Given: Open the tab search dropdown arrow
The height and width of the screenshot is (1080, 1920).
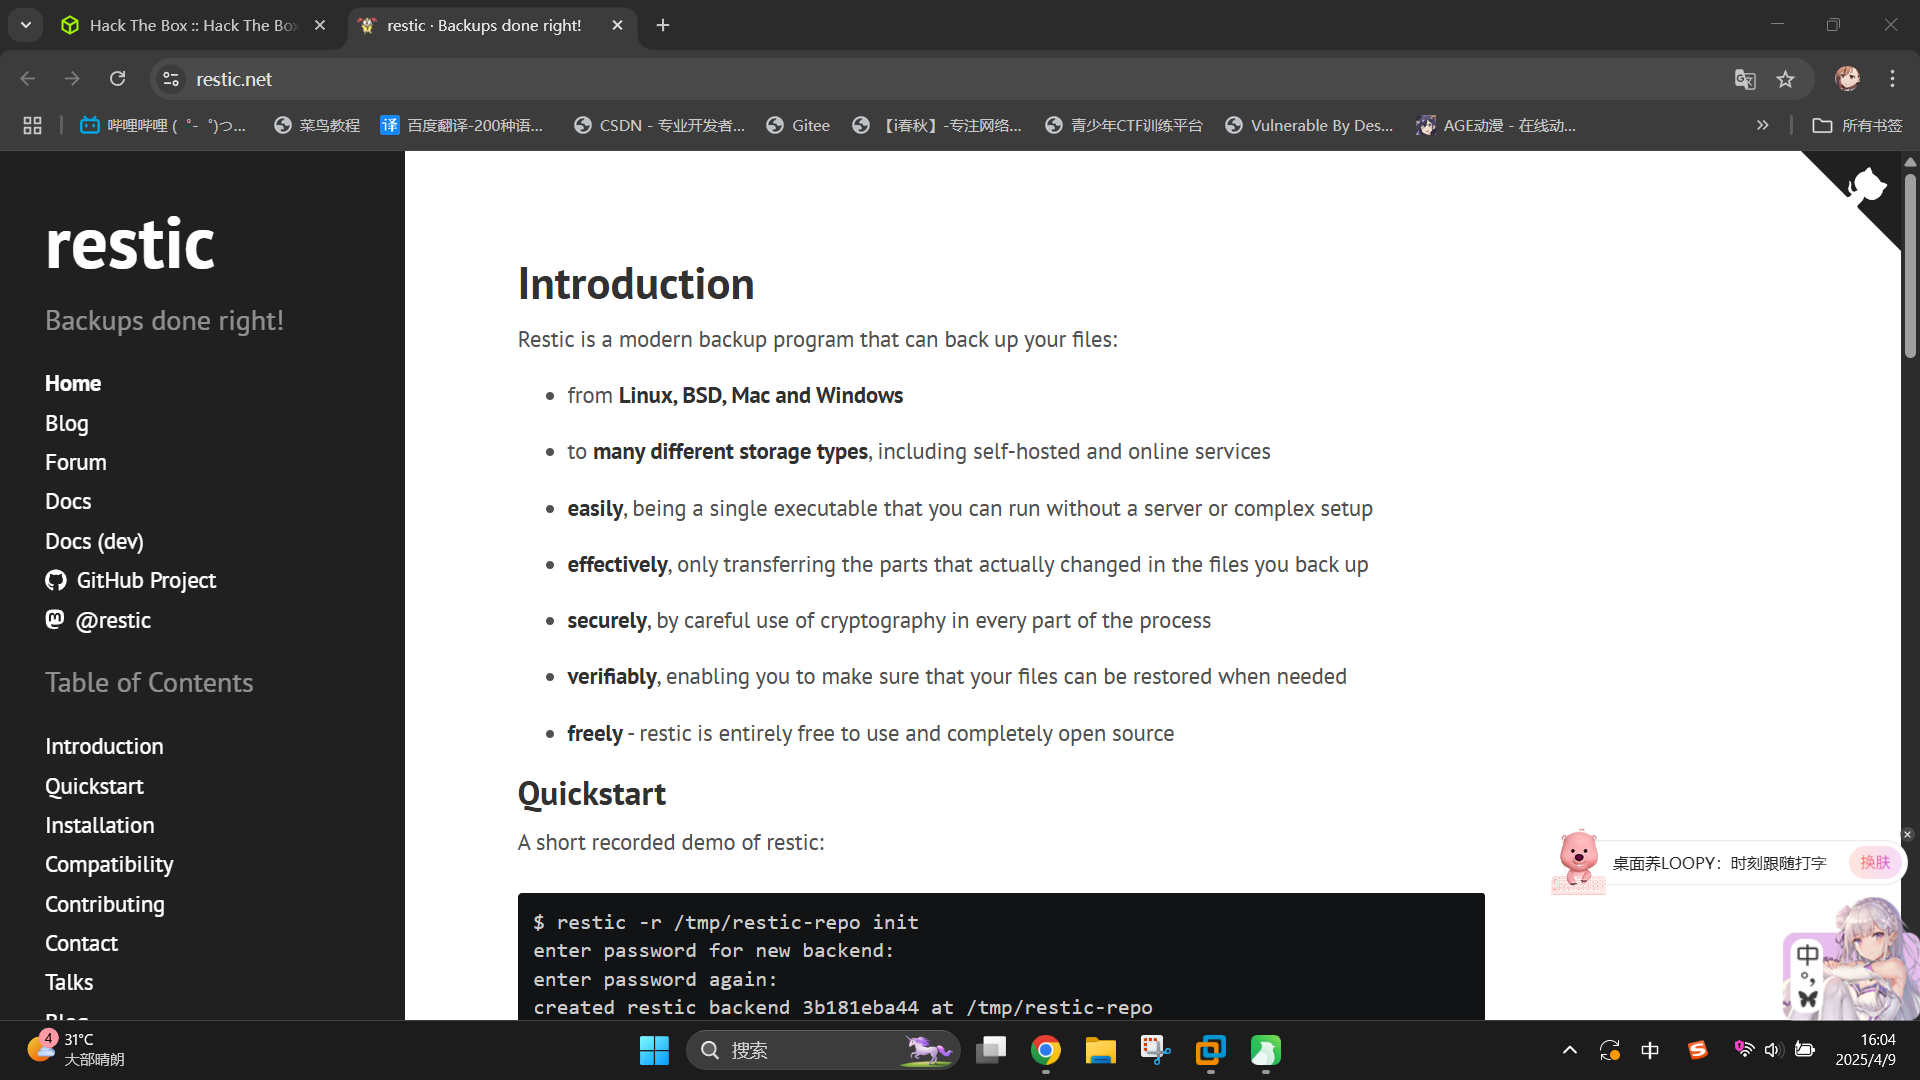Looking at the screenshot, I should point(26,25).
